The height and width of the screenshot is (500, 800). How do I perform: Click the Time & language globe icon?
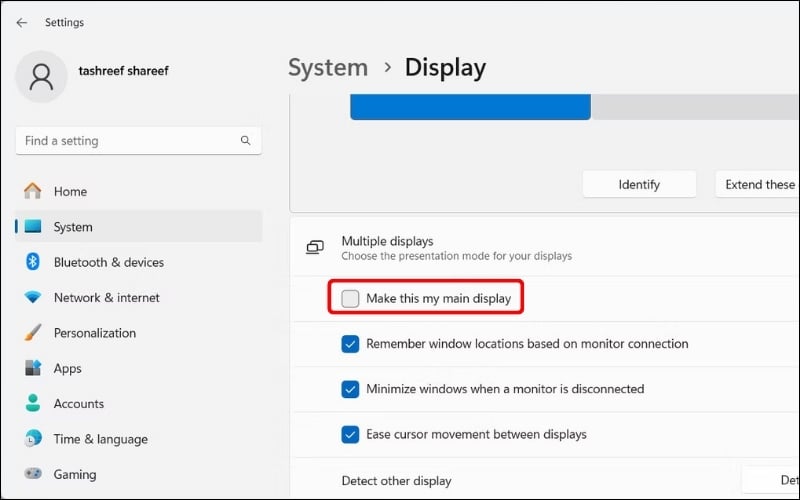(33, 439)
